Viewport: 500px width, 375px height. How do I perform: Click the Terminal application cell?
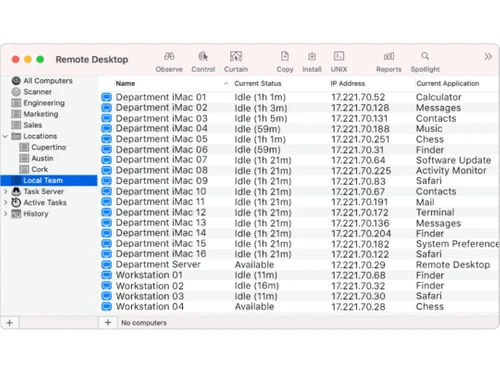[x=435, y=212]
